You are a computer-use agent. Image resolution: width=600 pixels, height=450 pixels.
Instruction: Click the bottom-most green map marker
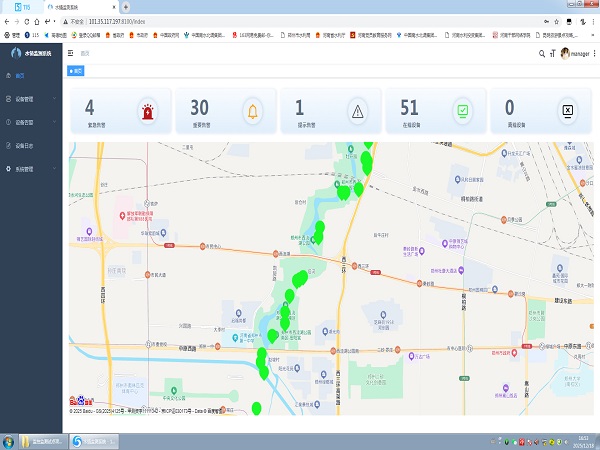point(257,408)
